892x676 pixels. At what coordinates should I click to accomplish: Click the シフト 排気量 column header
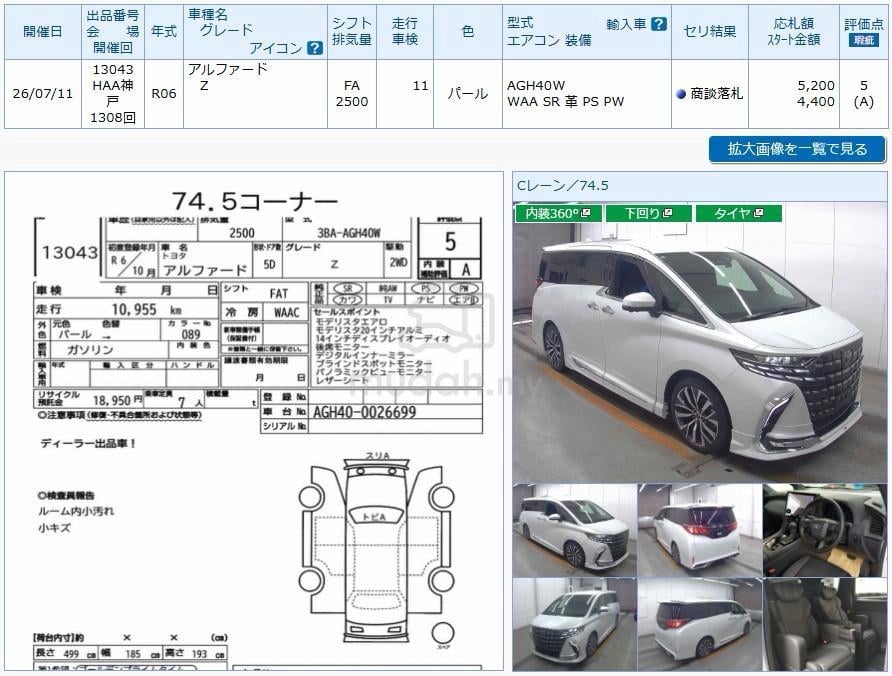352,32
